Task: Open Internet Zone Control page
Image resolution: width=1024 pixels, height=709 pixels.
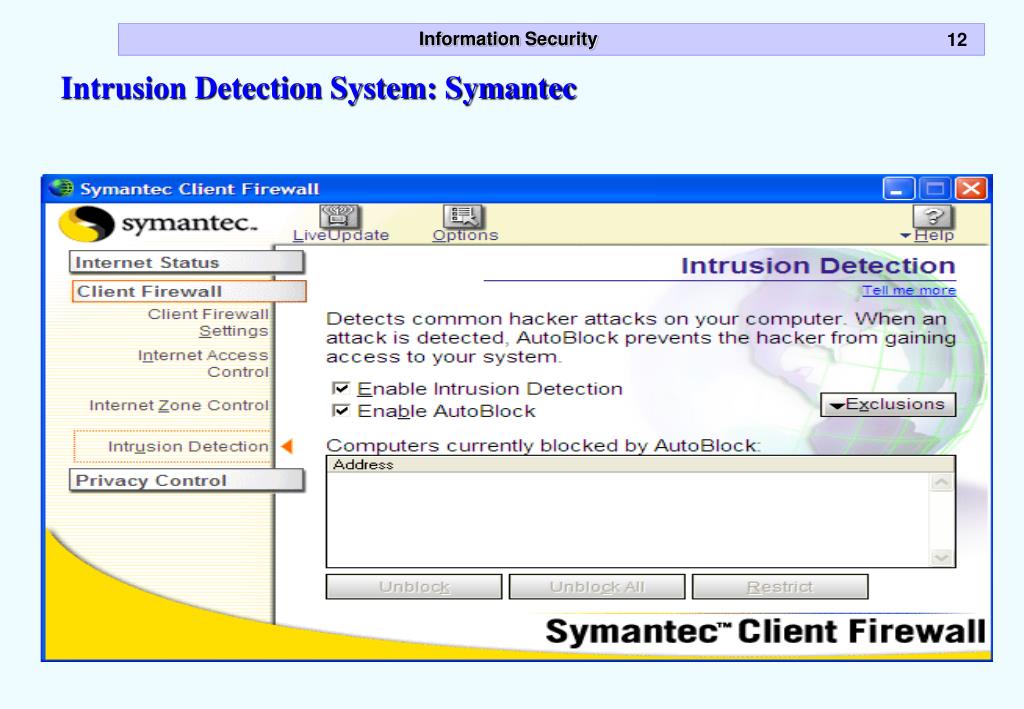Action: click(179, 405)
